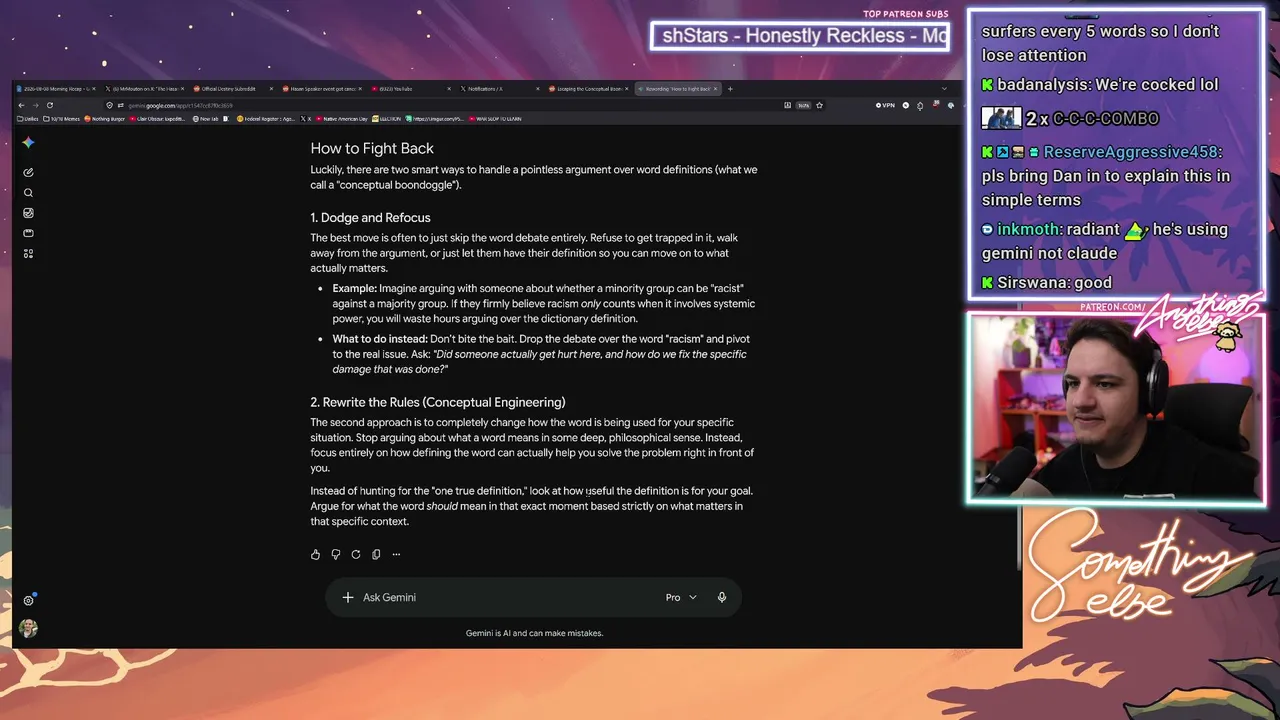Open the Native American Day bookmark
The width and height of the screenshot is (1280, 720).
pos(342,119)
